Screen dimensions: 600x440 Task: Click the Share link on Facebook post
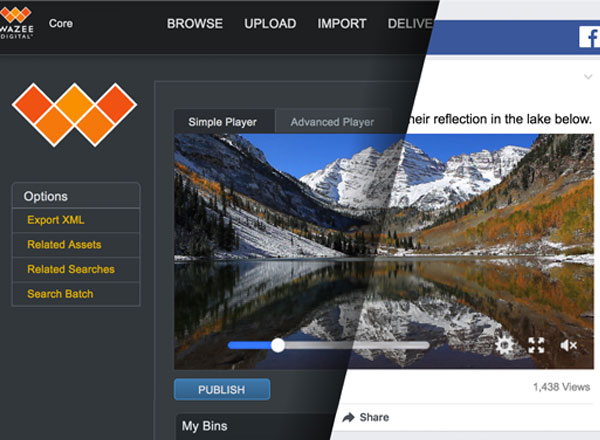tap(374, 417)
